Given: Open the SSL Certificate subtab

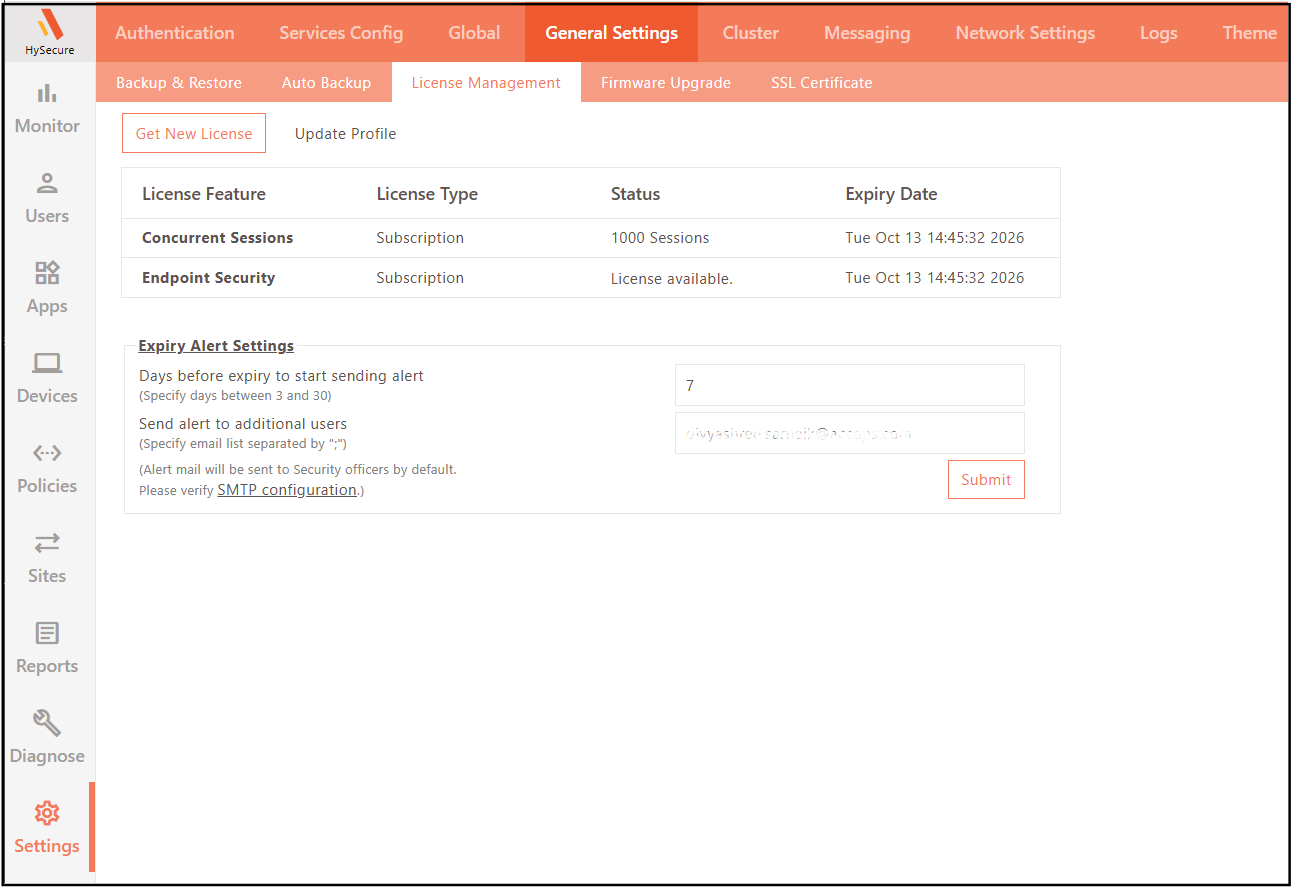Looking at the screenshot, I should coord(821,83).
